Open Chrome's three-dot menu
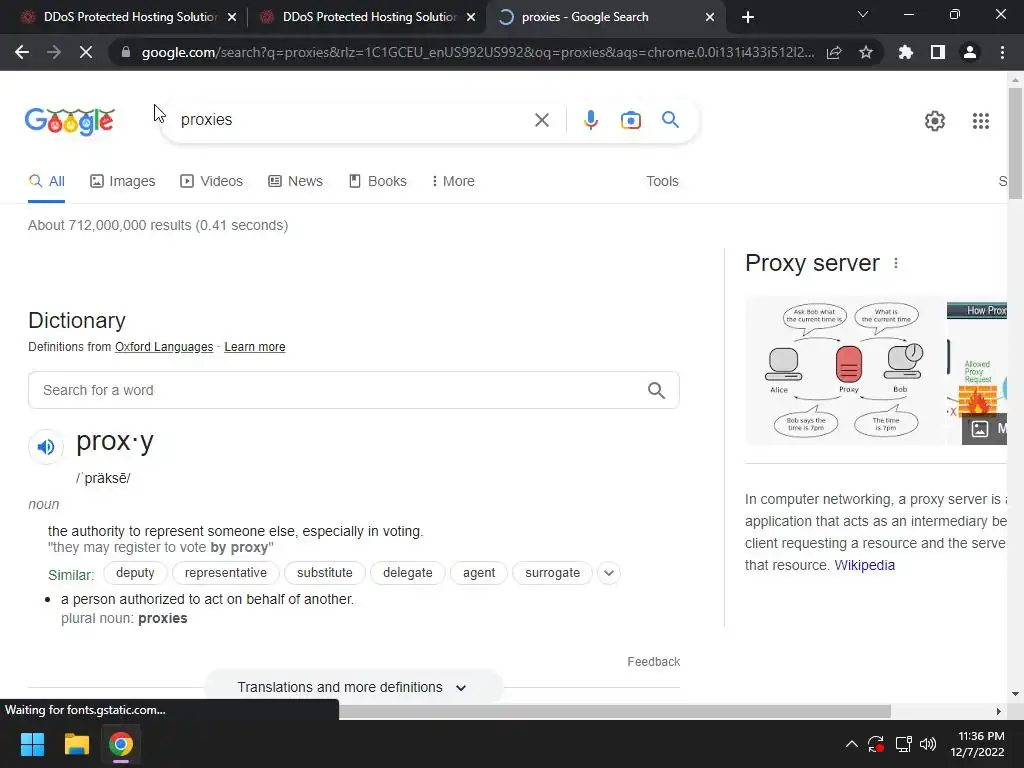 (x=1002, y=52)
